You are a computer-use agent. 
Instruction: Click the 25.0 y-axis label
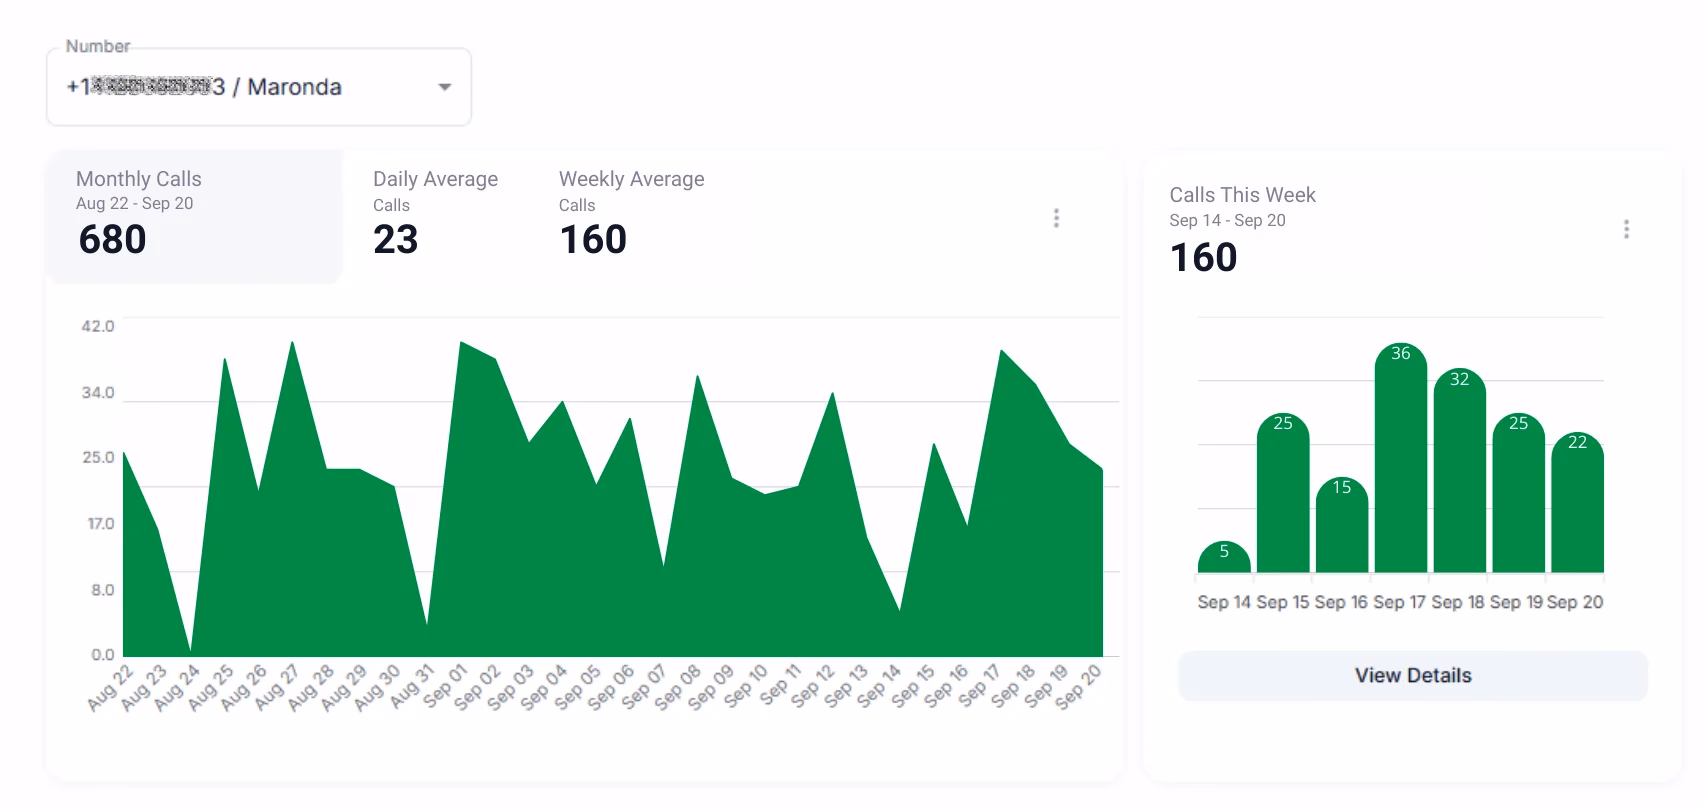(98, 457)
